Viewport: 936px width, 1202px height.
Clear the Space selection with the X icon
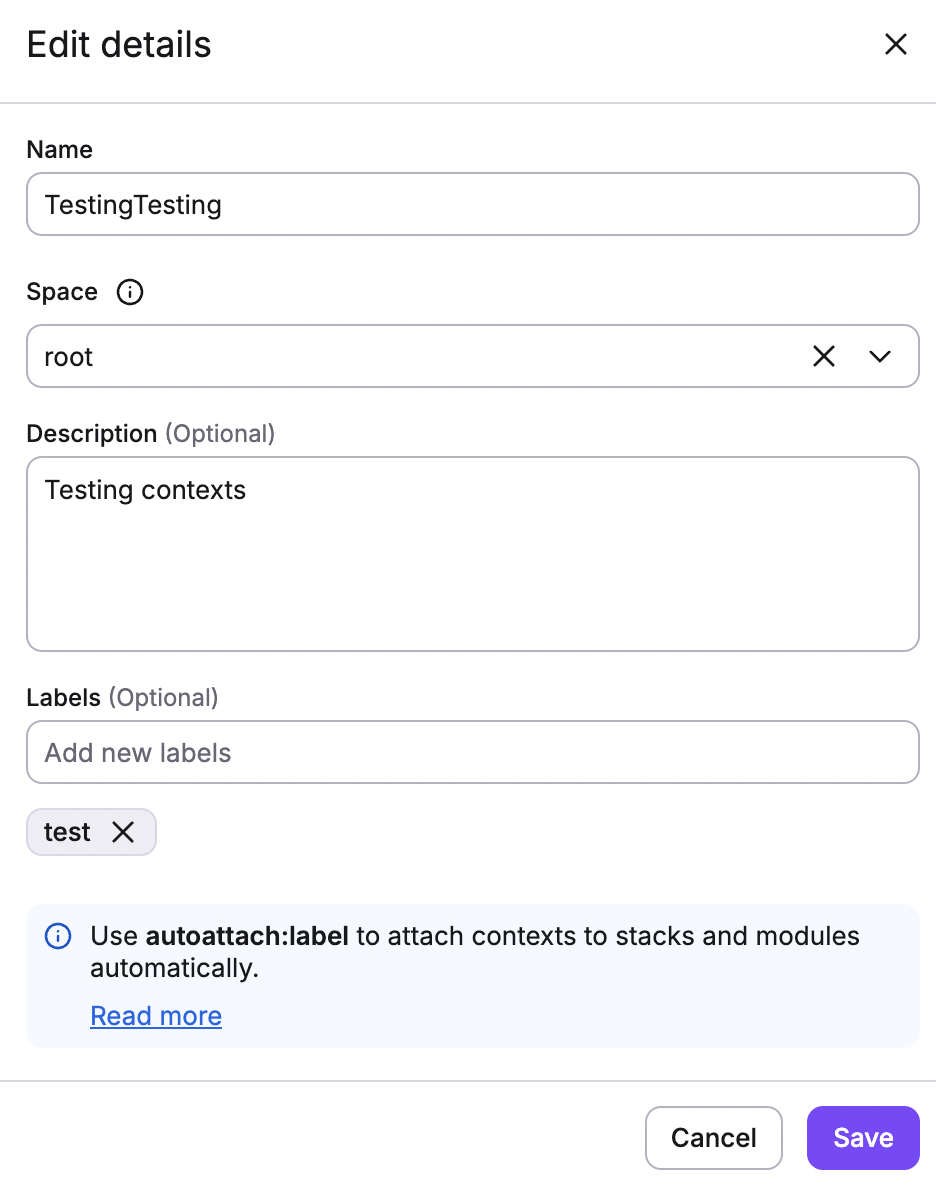pyautogui.click(x=823, y=356)
